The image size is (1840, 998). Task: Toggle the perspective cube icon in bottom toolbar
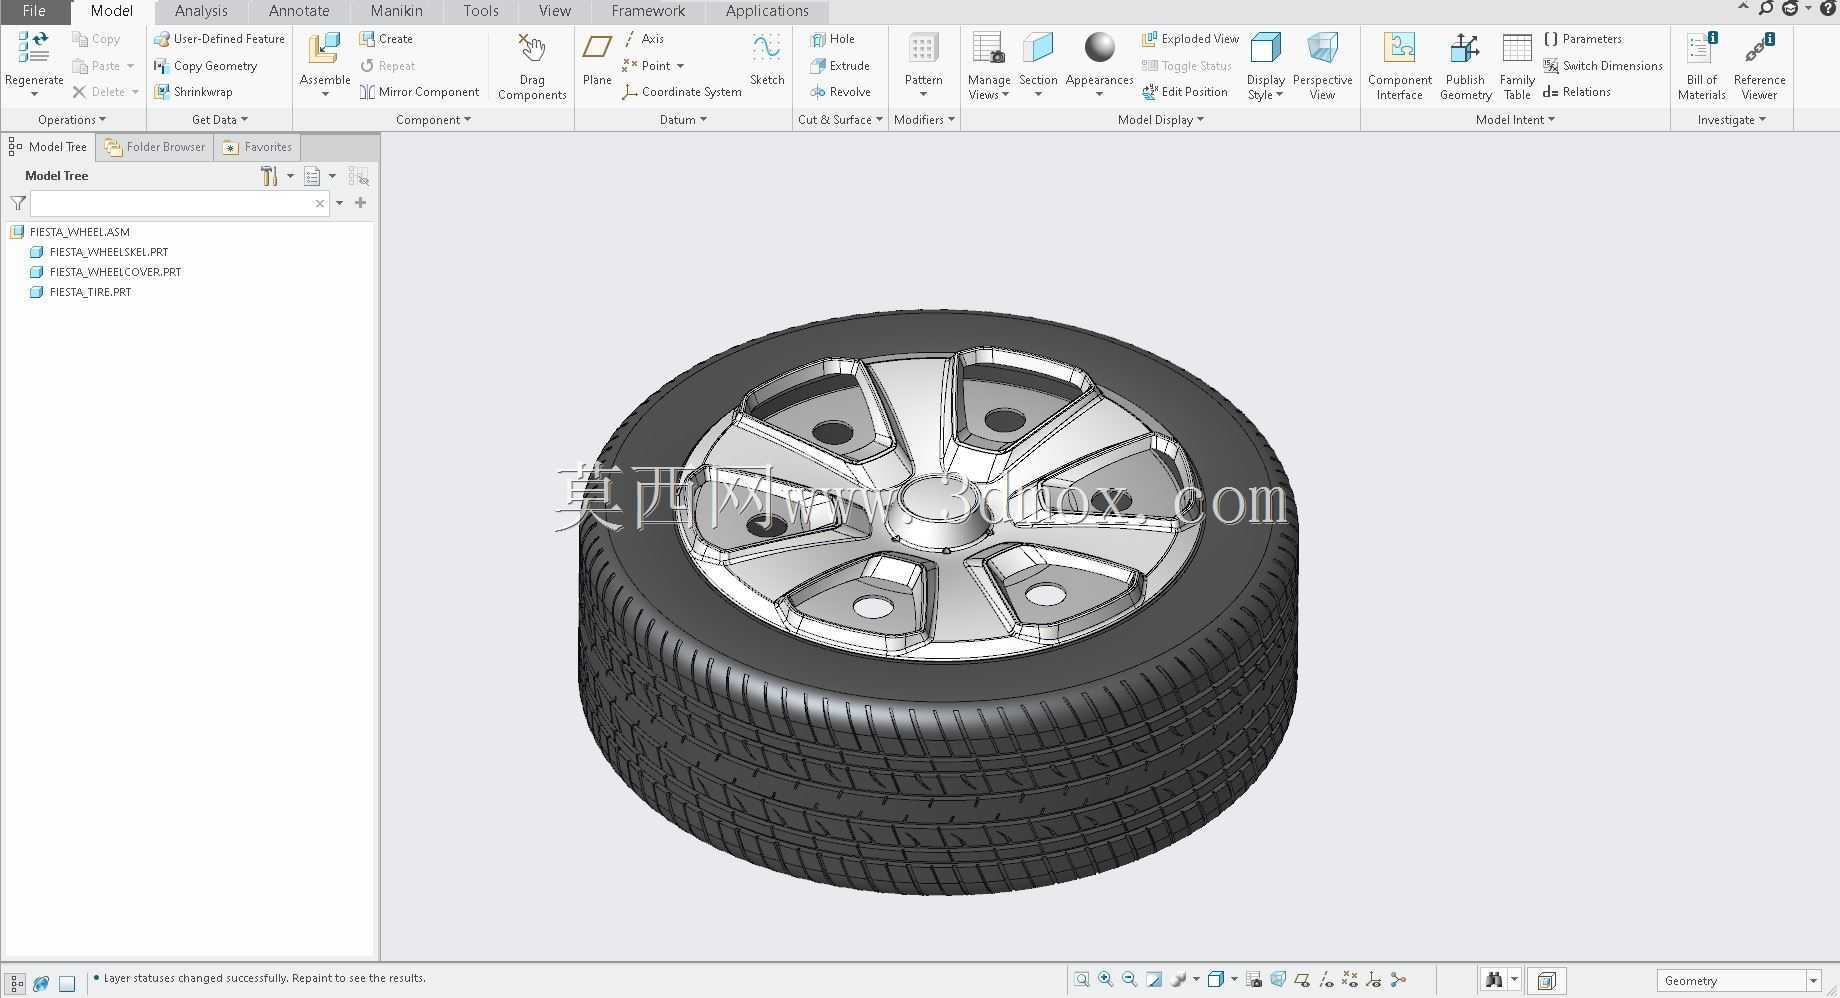(1278, 980)
